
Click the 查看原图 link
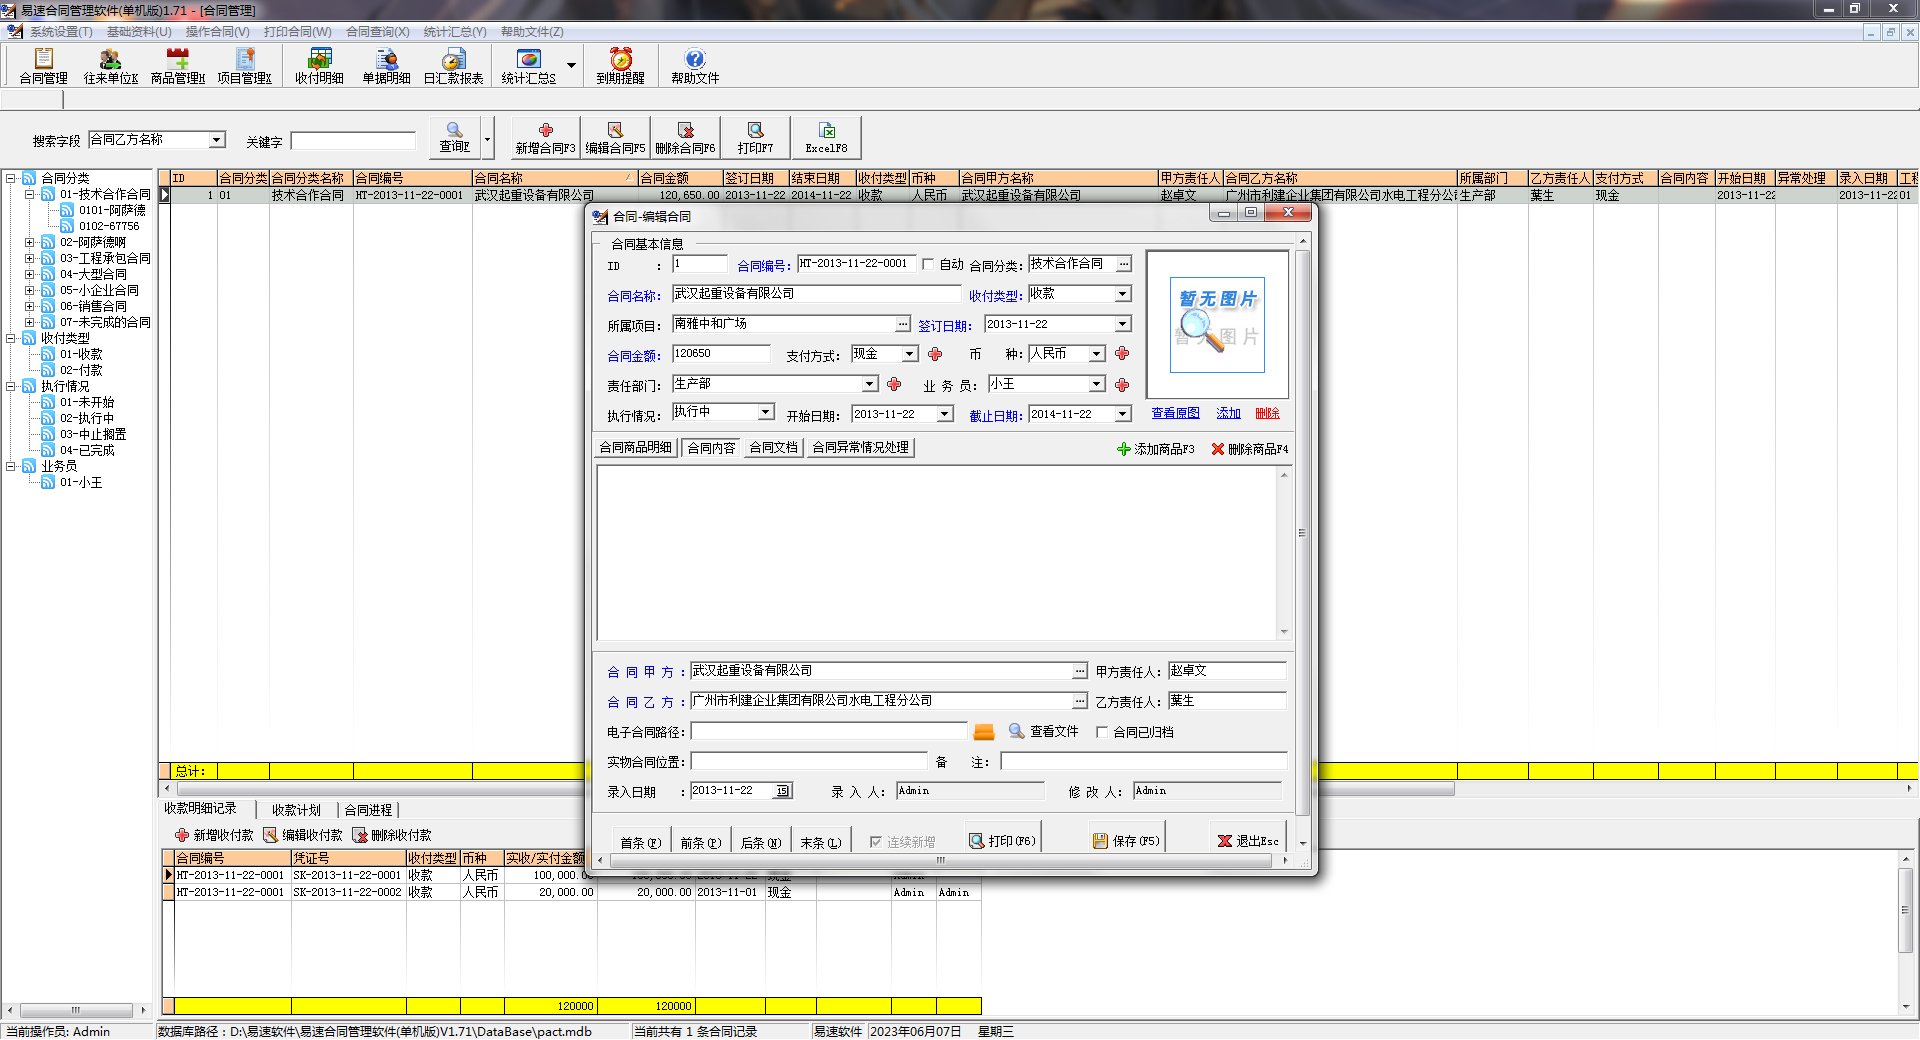[x=1175, y=413]
